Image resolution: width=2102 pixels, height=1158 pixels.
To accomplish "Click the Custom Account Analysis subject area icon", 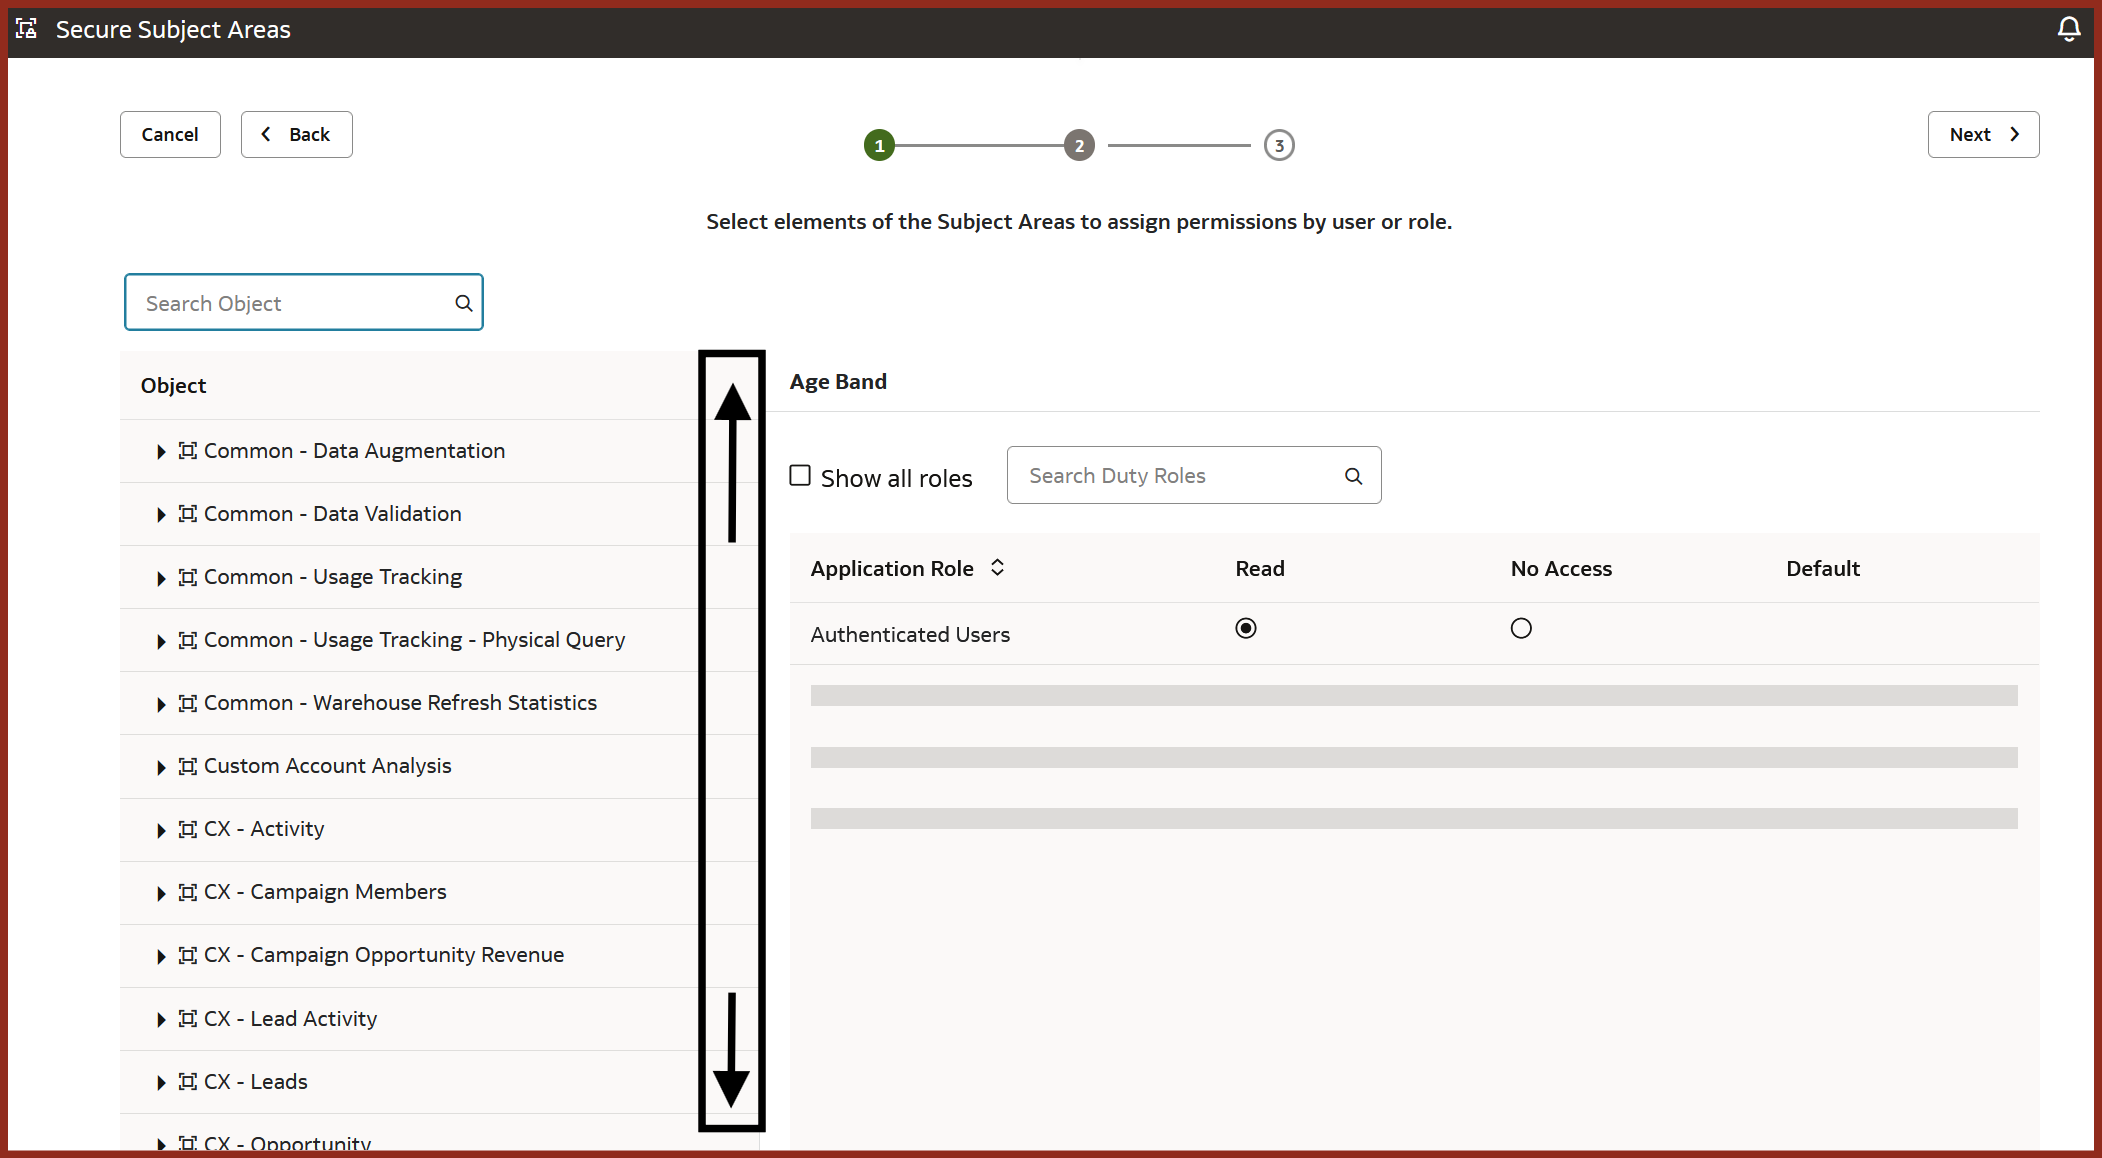I will point(187,766).
